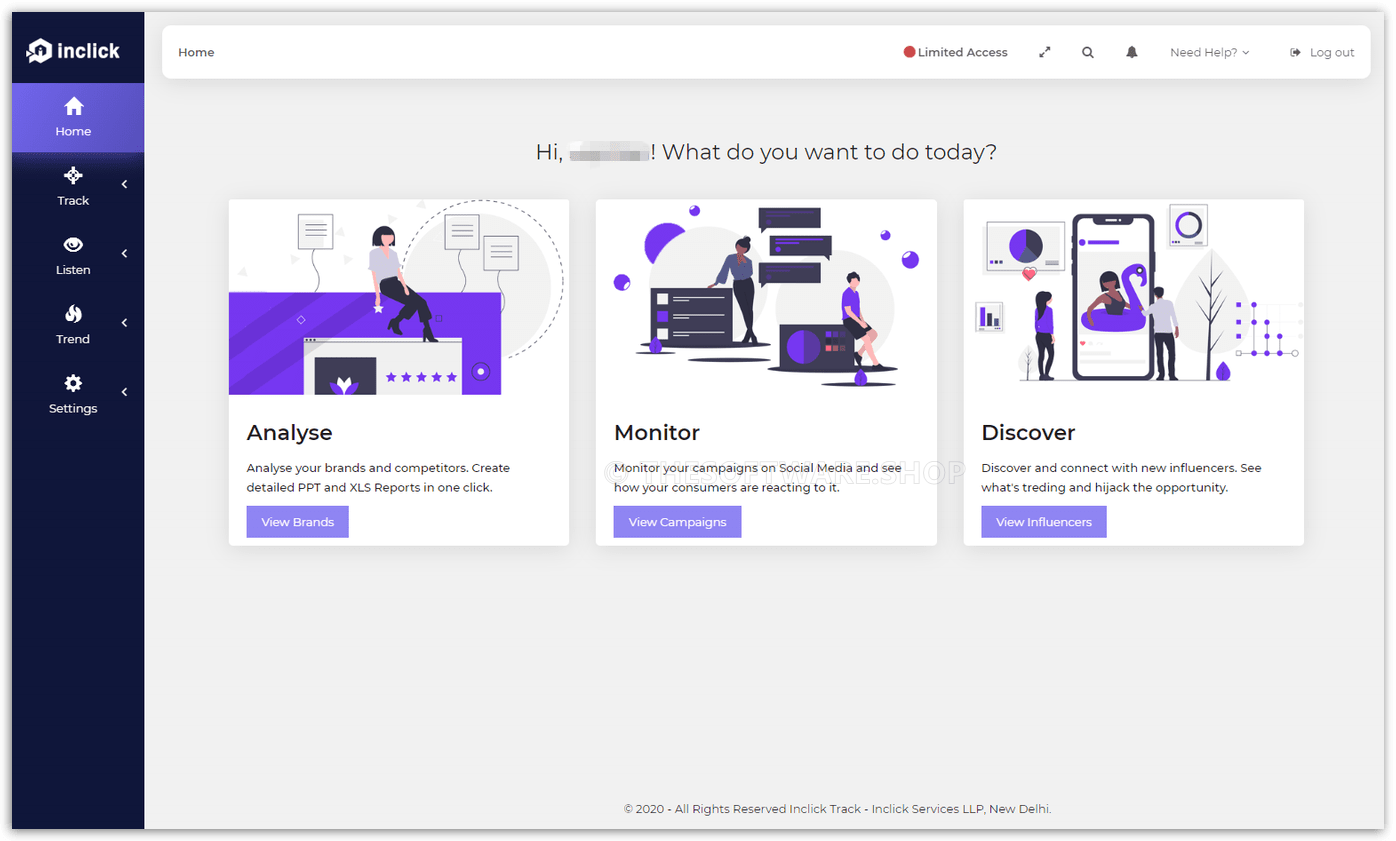The image size is (1396, 841).
Task: Click the Limited Access status indicator
Action: [955, 52]
